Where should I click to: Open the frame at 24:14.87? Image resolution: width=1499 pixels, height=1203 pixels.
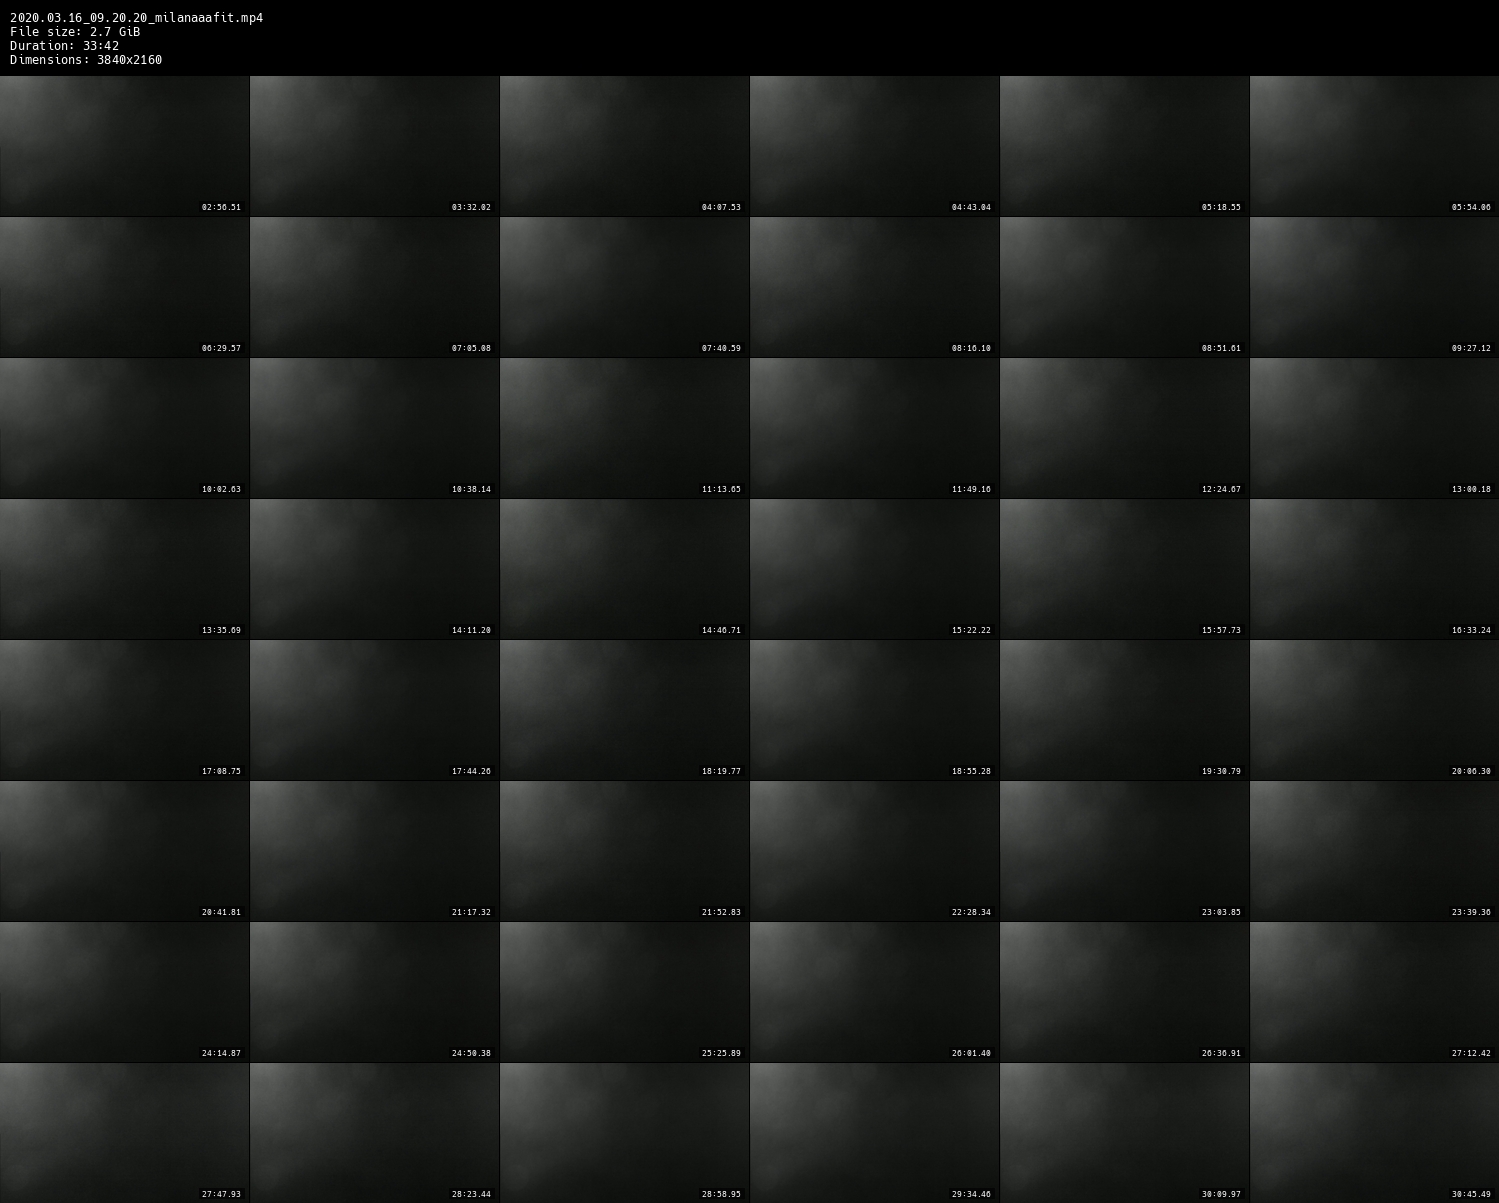tap(124, 992)
